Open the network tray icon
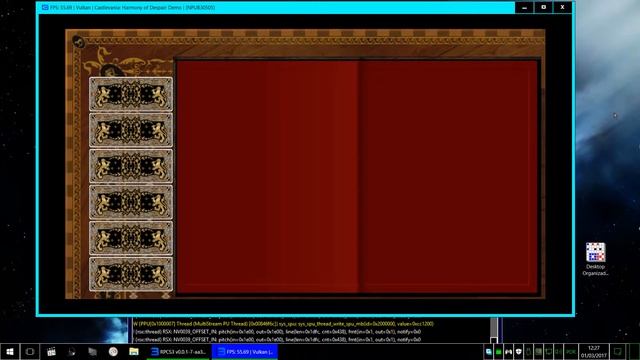 click(x=549, y=352)
